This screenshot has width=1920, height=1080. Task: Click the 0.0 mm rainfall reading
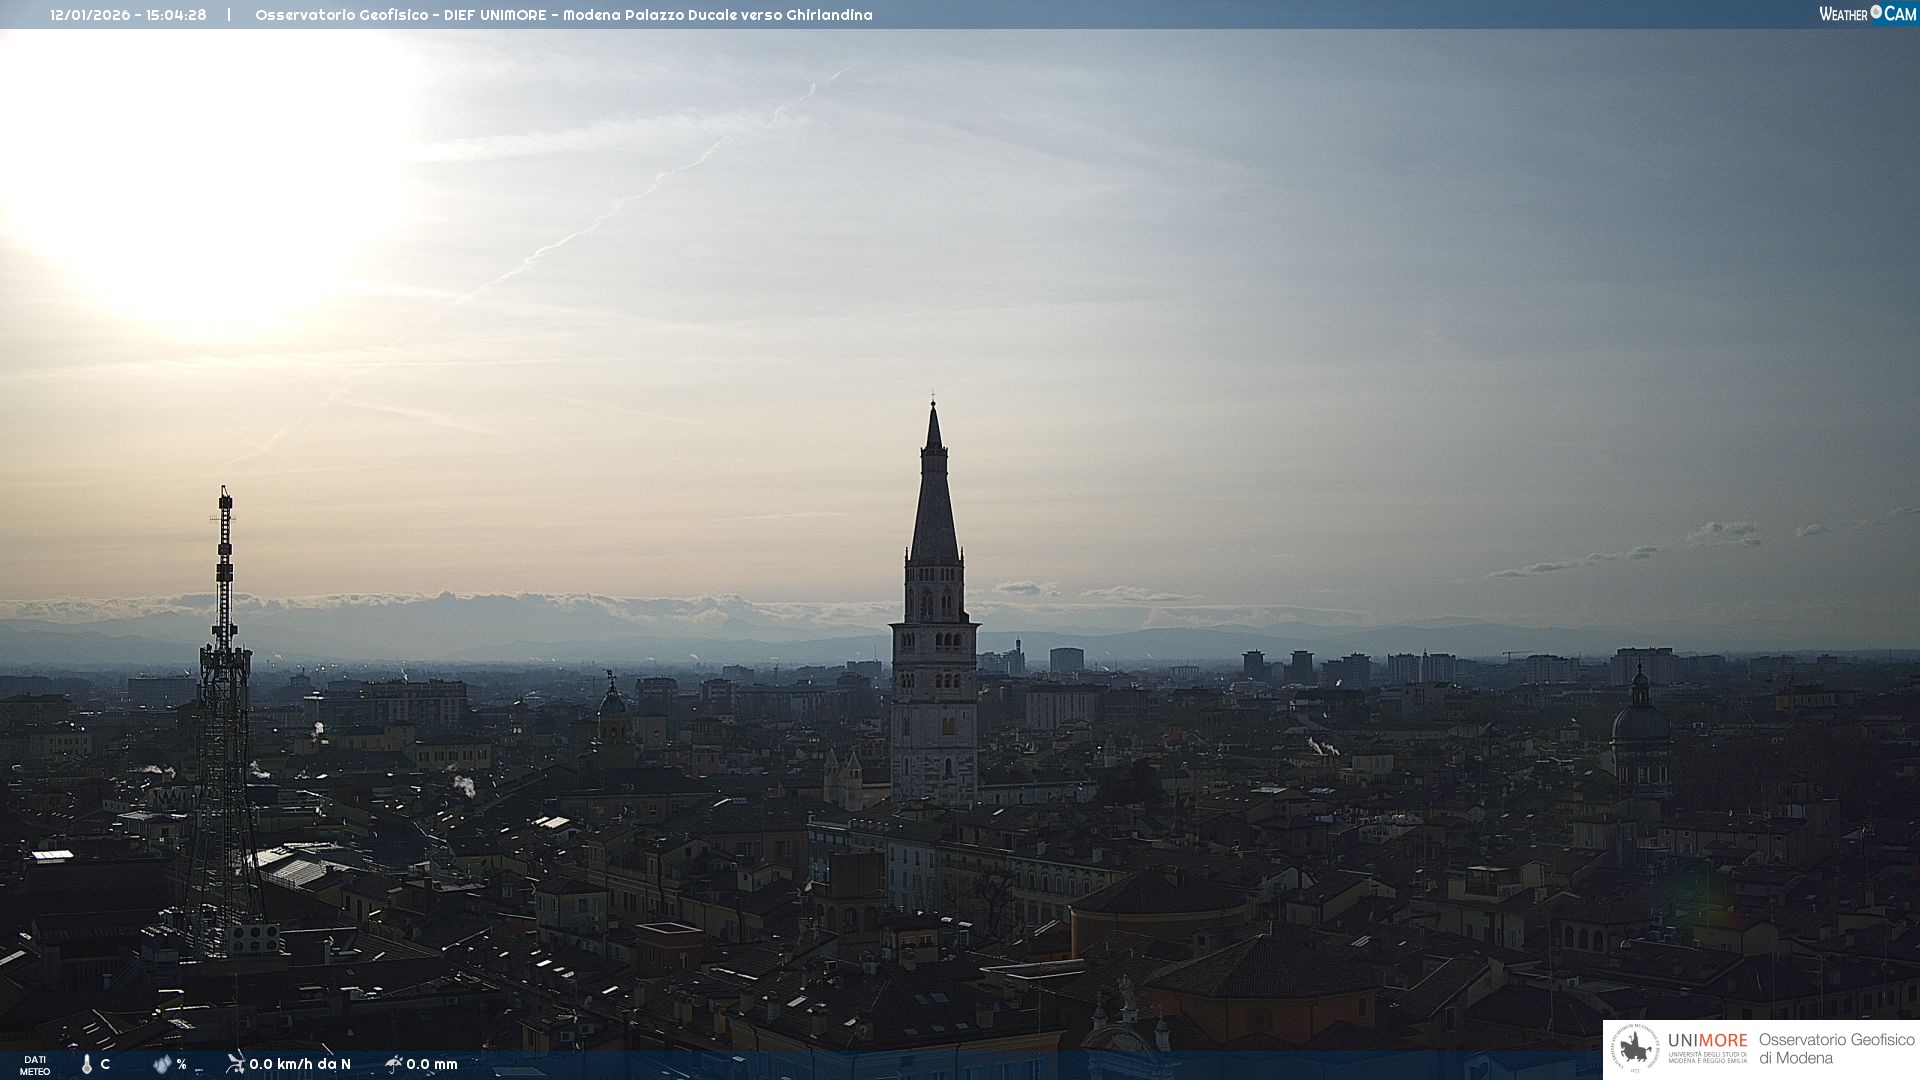(432, 1064)
